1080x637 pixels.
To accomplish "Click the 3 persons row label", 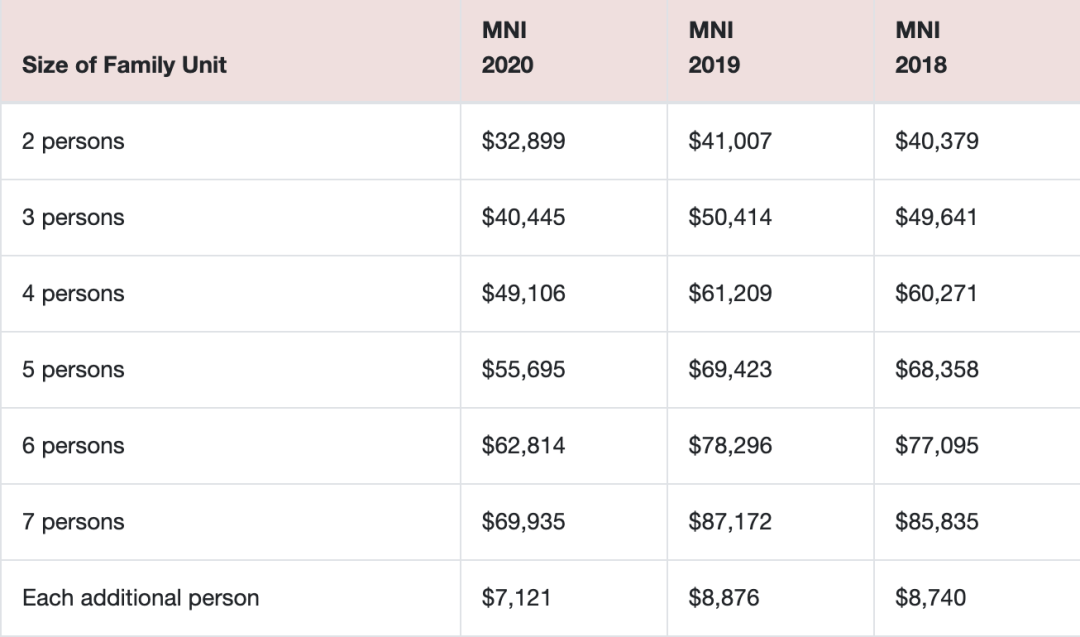I will (73, 218).
